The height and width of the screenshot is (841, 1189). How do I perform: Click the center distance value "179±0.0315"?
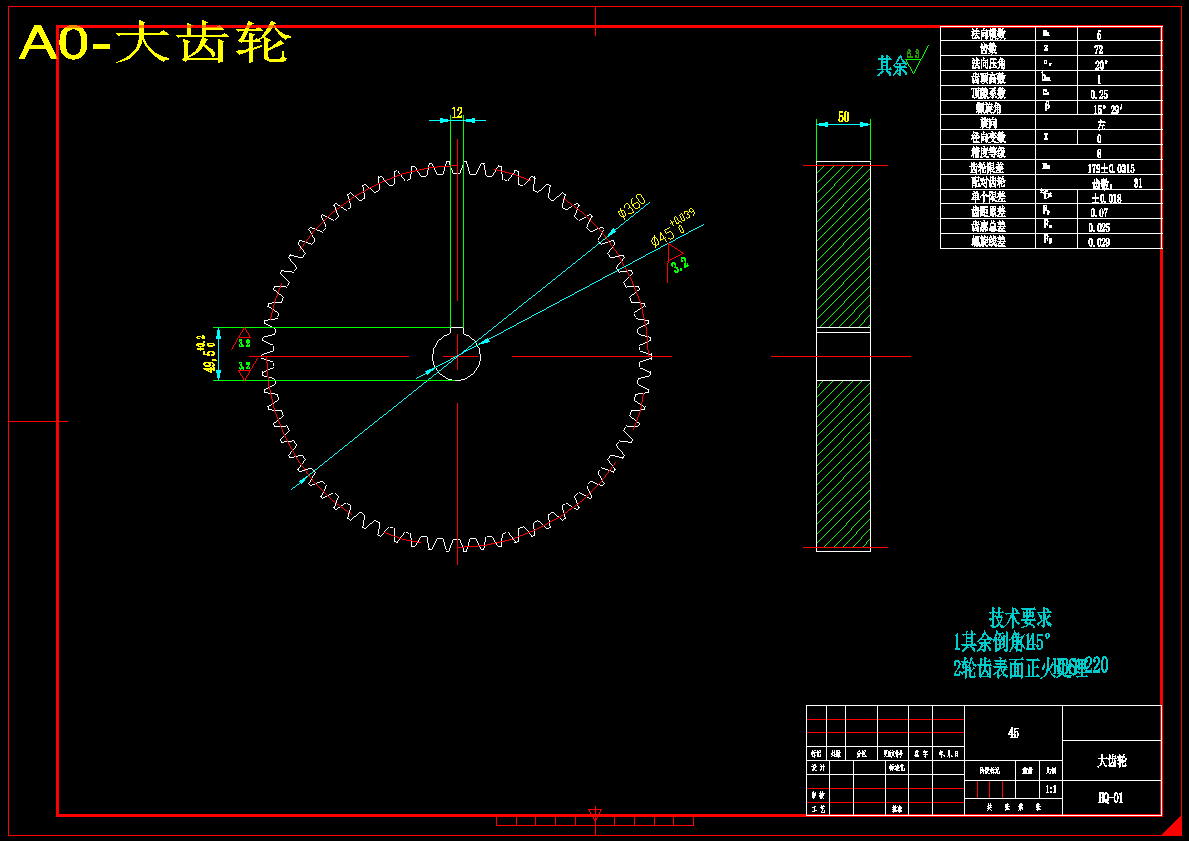[1111, 168]
